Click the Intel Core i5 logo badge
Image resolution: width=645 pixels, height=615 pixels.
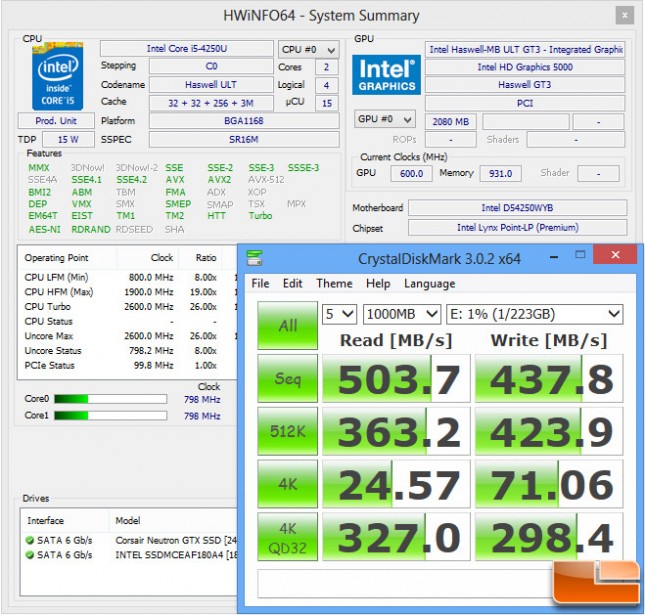(58, 76)
